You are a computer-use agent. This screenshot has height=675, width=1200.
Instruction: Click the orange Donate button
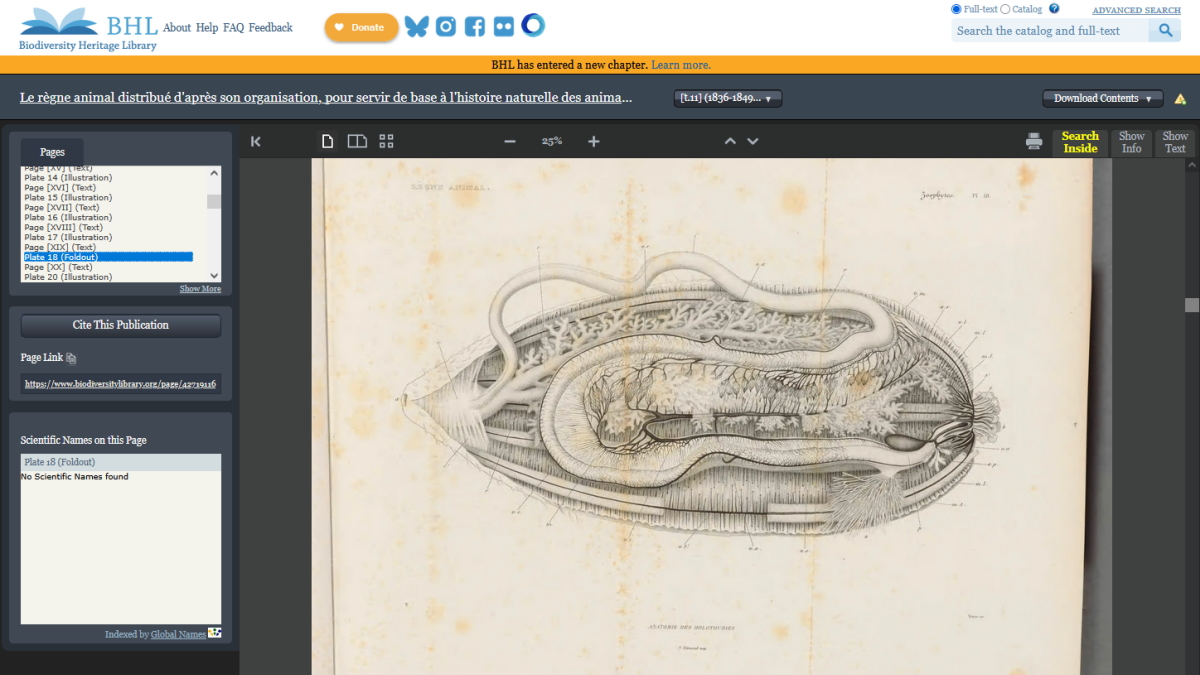(361, 28)
